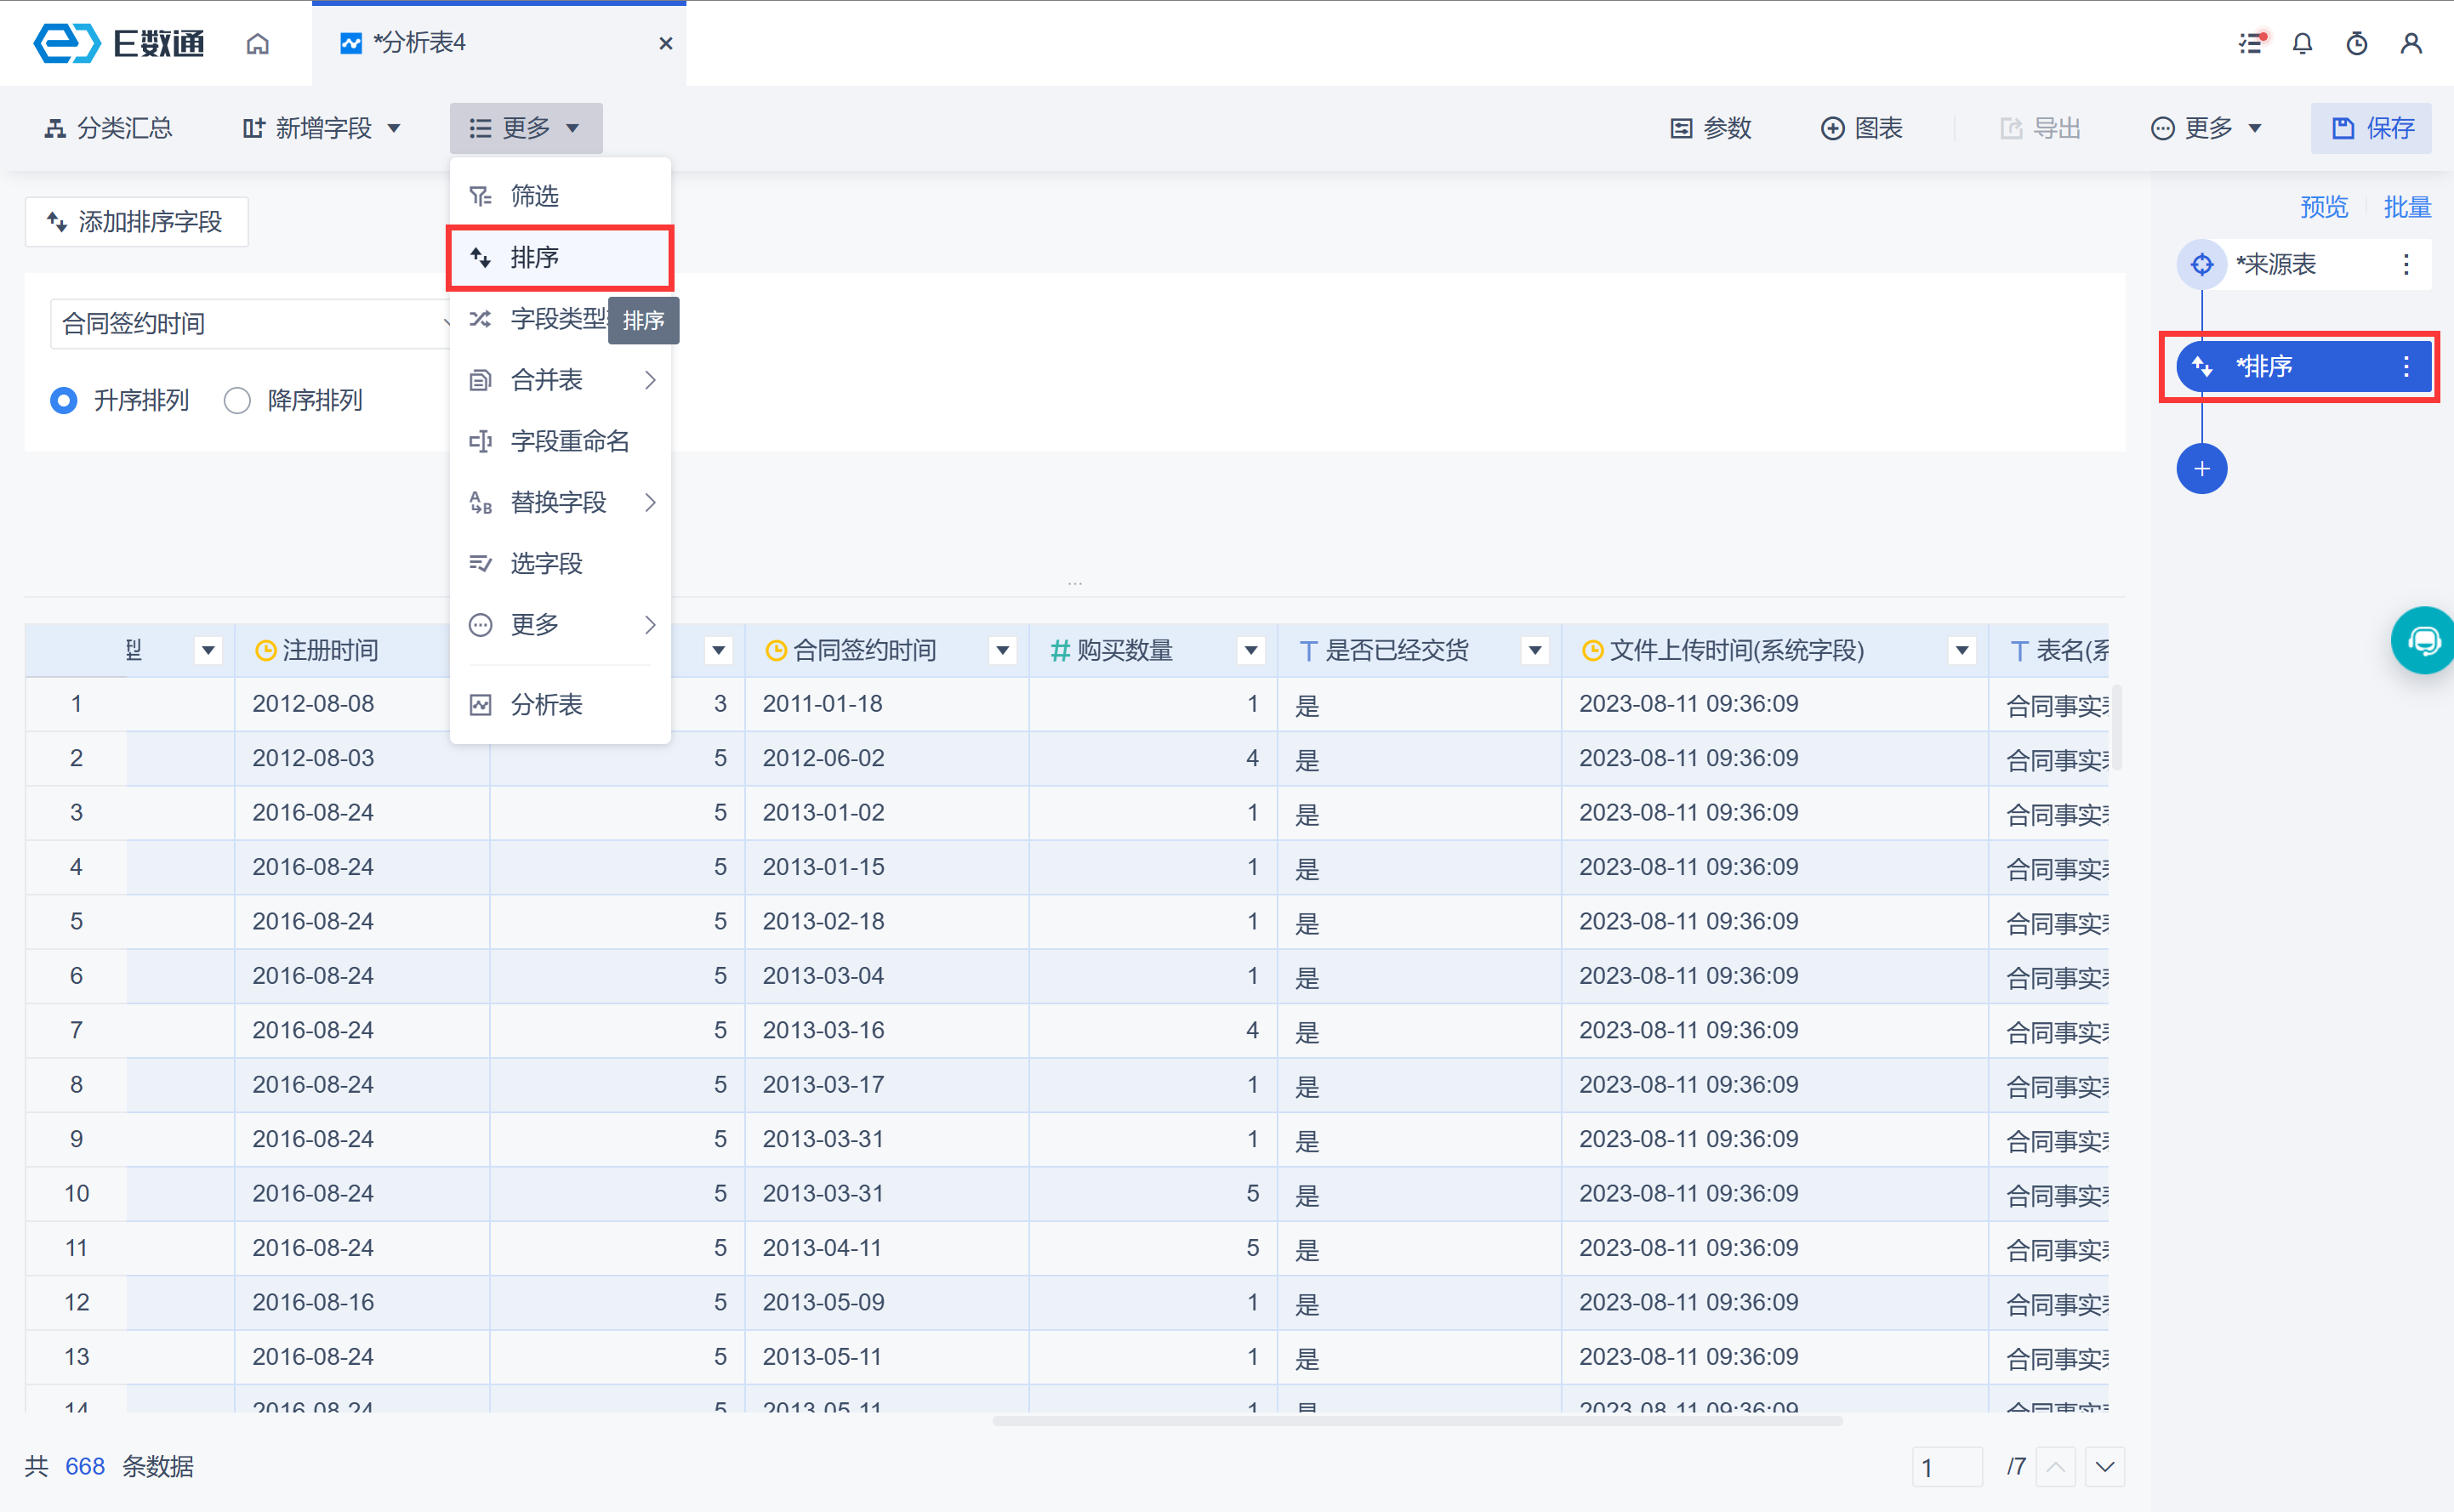Click the 预览 link
The width and height of the screenshot is (2454, 1512).
pos(2323,207)
